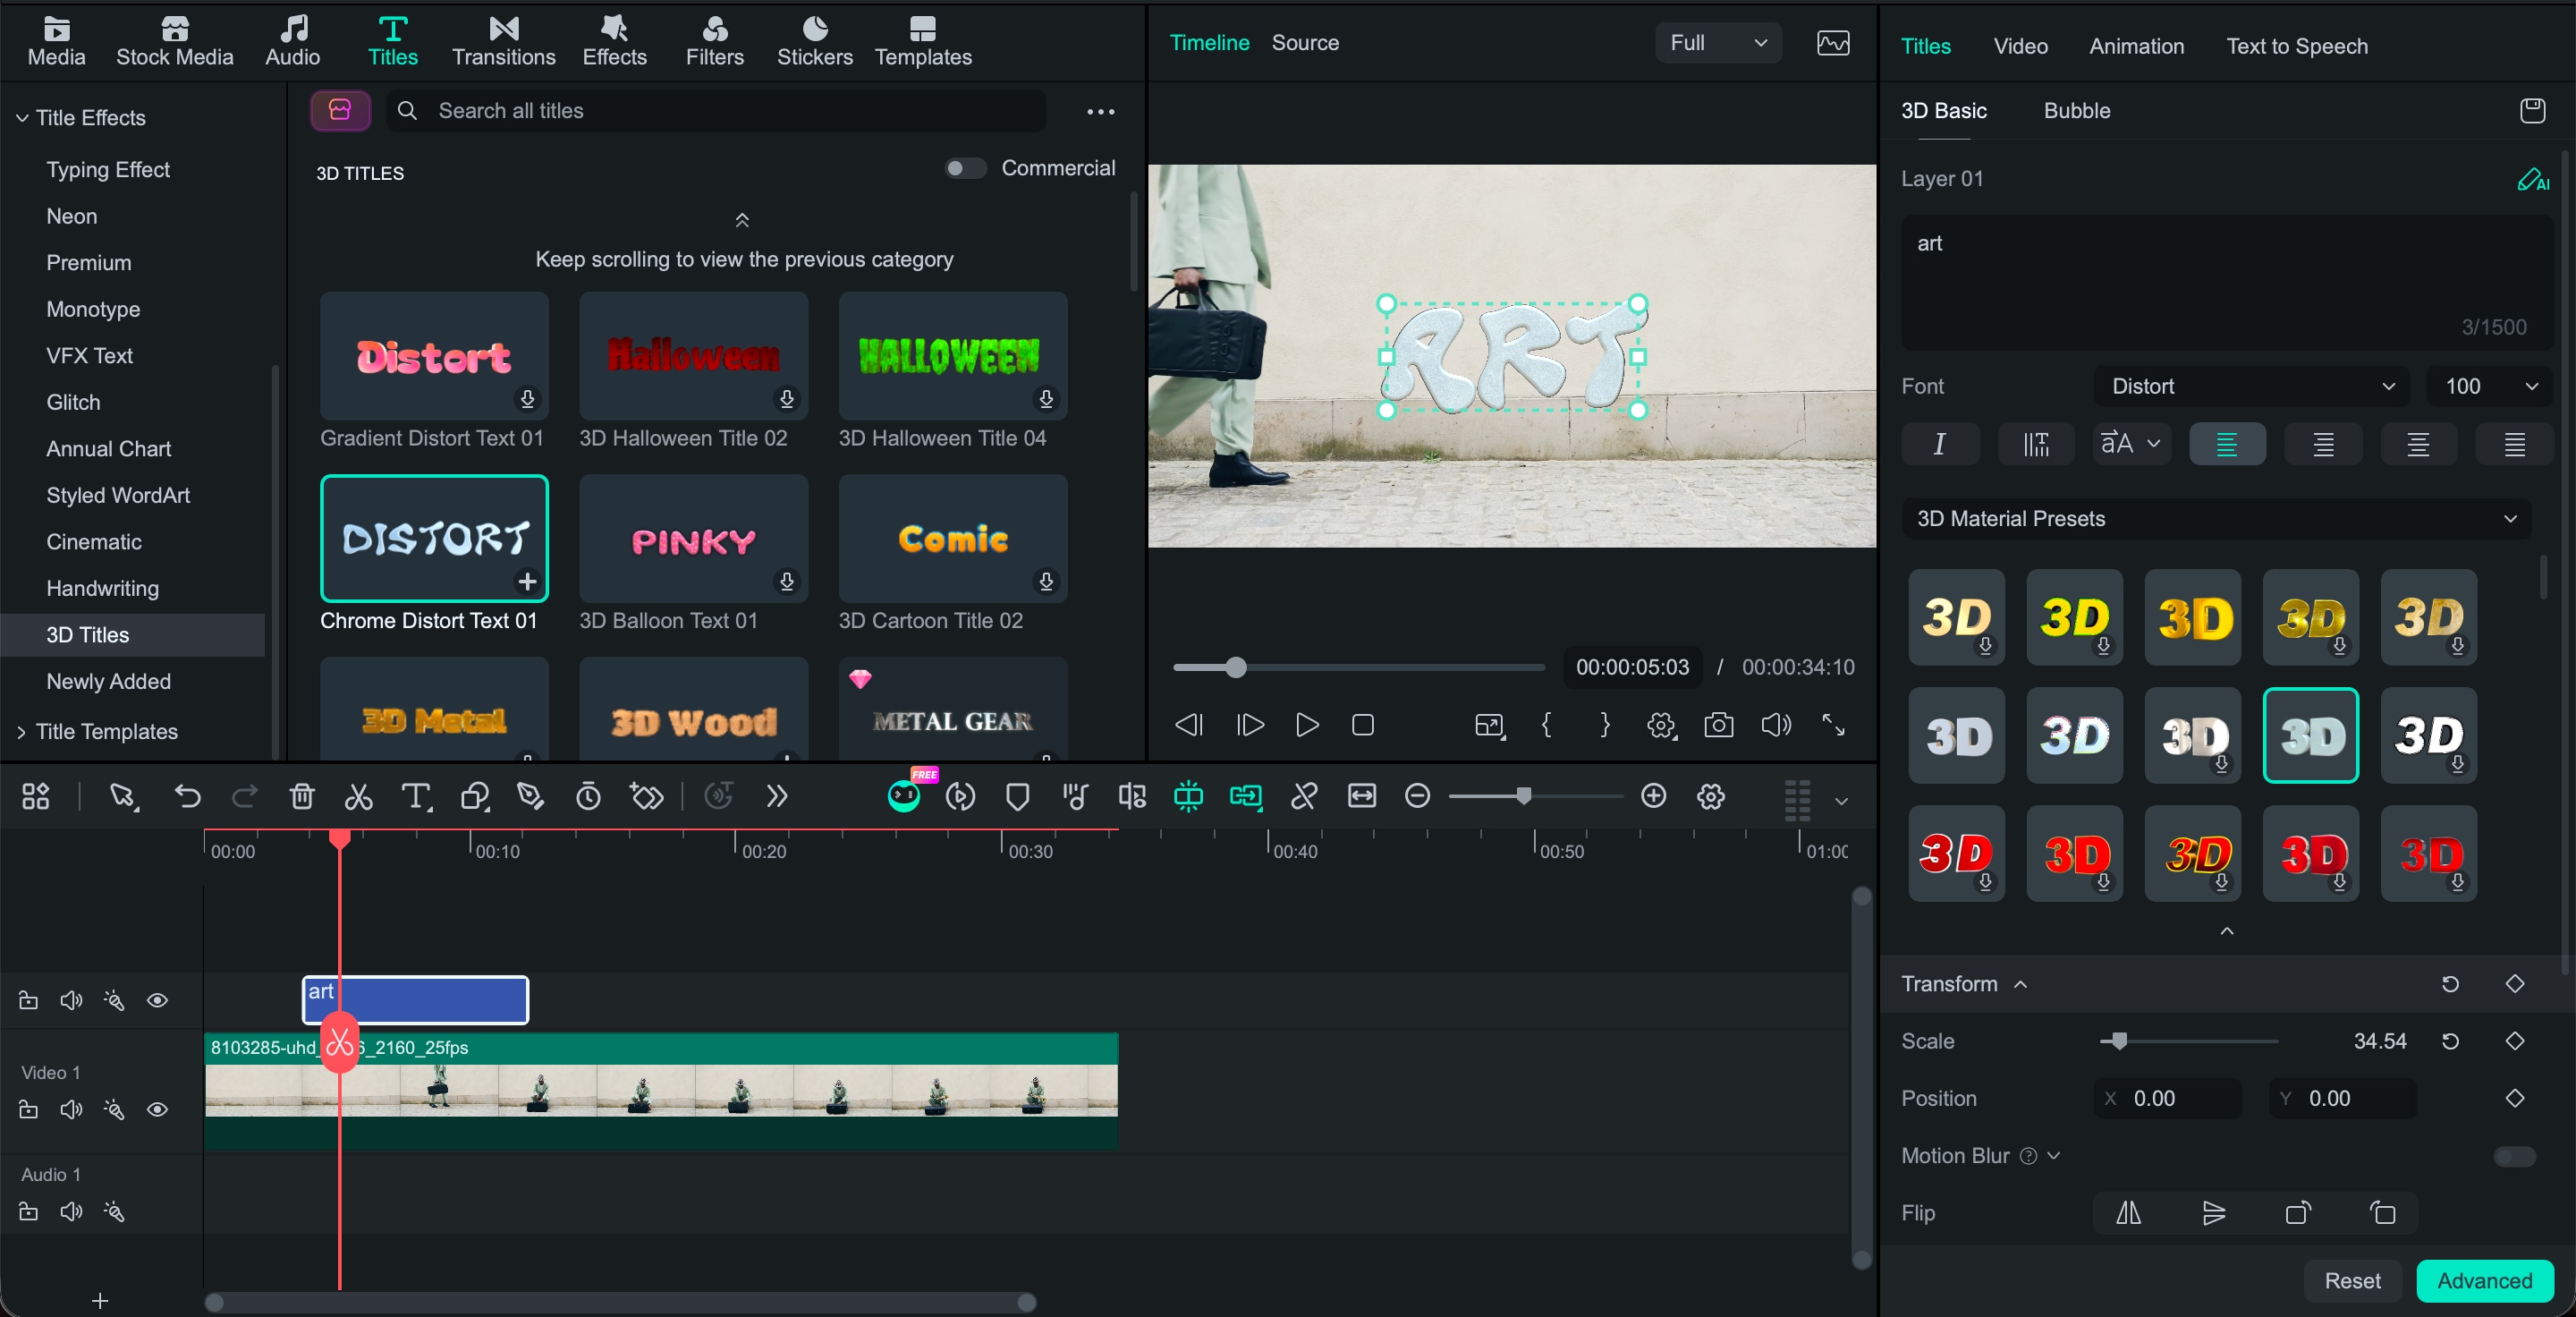Switch to the Transitions tab
The width and height of the screenshot is (2576, 1317).
[503, 42]
